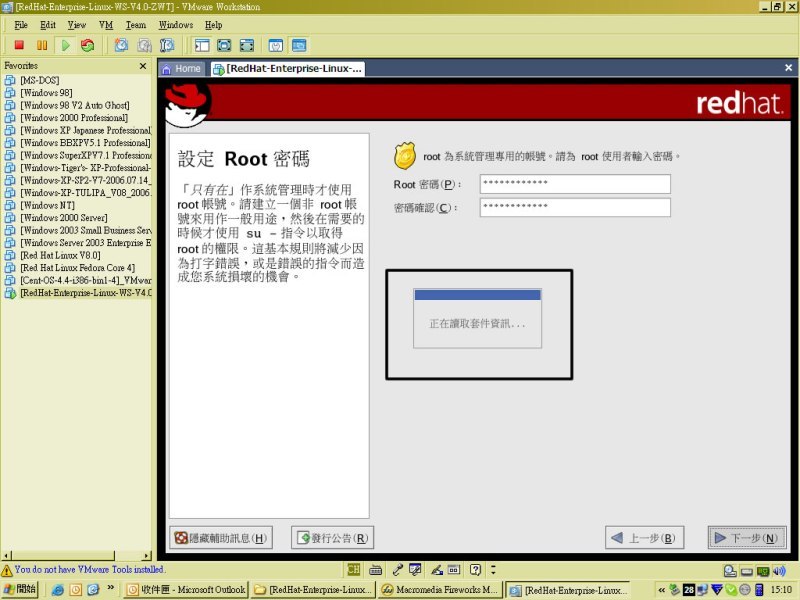Click the Summary view toolbar icon
Screen dimensions: 800x600
(276, 45)
